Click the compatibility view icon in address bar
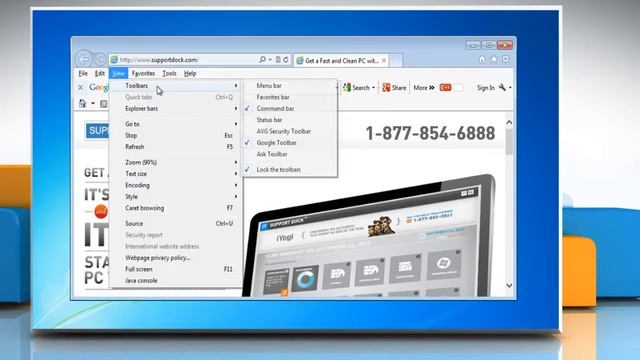Viewport: 640px width, 360px height. click(278, 60)
